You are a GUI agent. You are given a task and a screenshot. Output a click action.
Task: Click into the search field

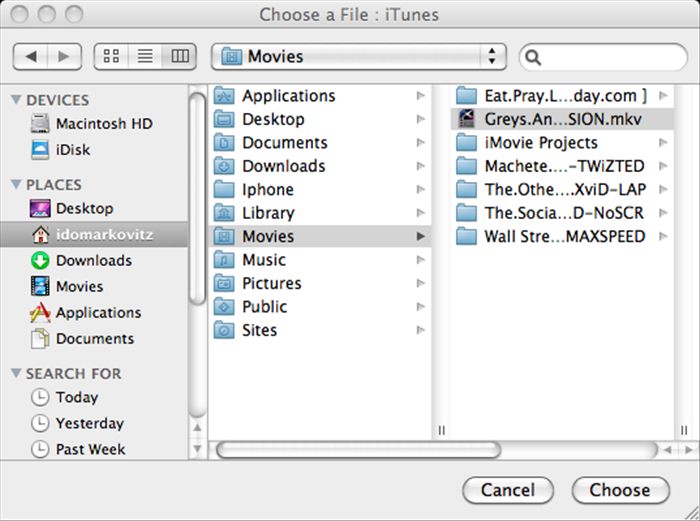603,57
